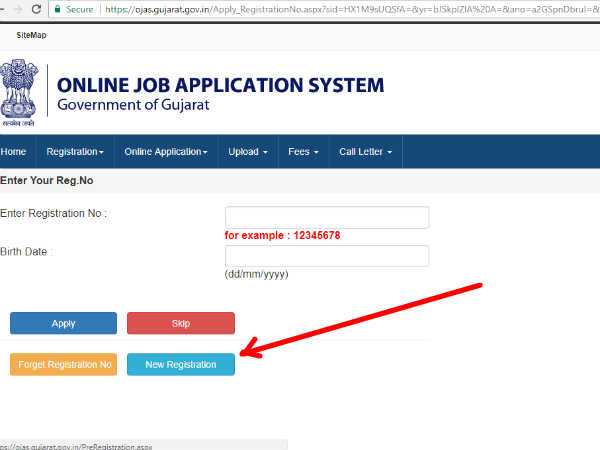600x450 pixels.
Task: Click the Government of India emblem logo
Action: (x=19, y=93)
